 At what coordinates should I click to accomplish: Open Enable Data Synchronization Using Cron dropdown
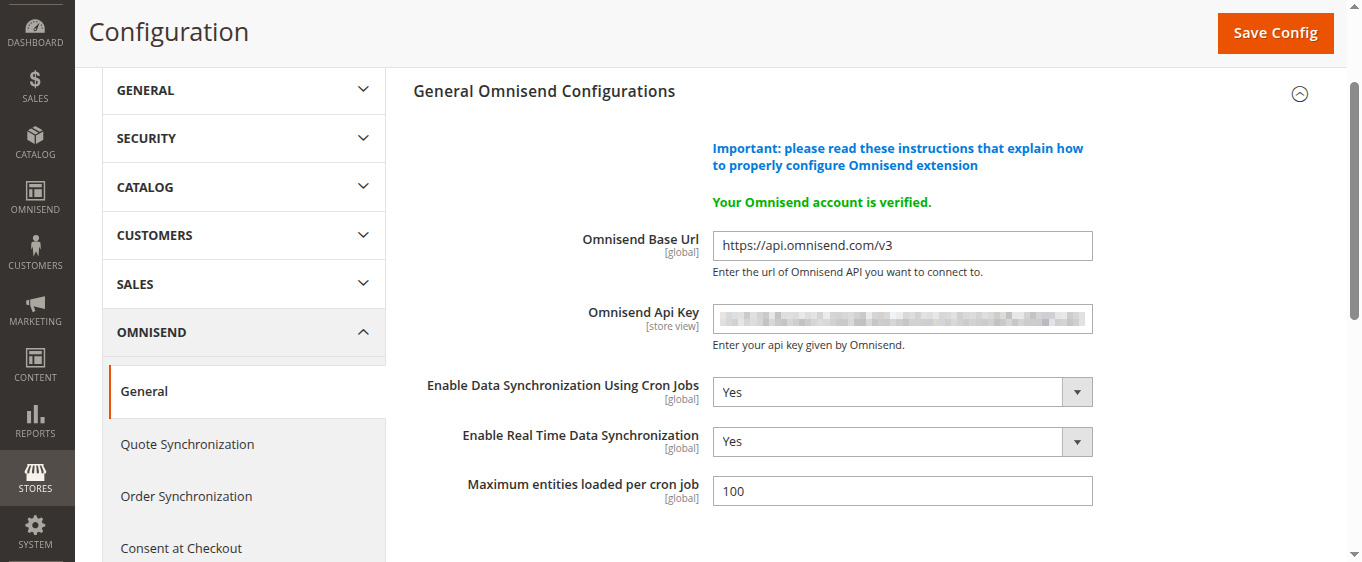[x=902, y=392]
